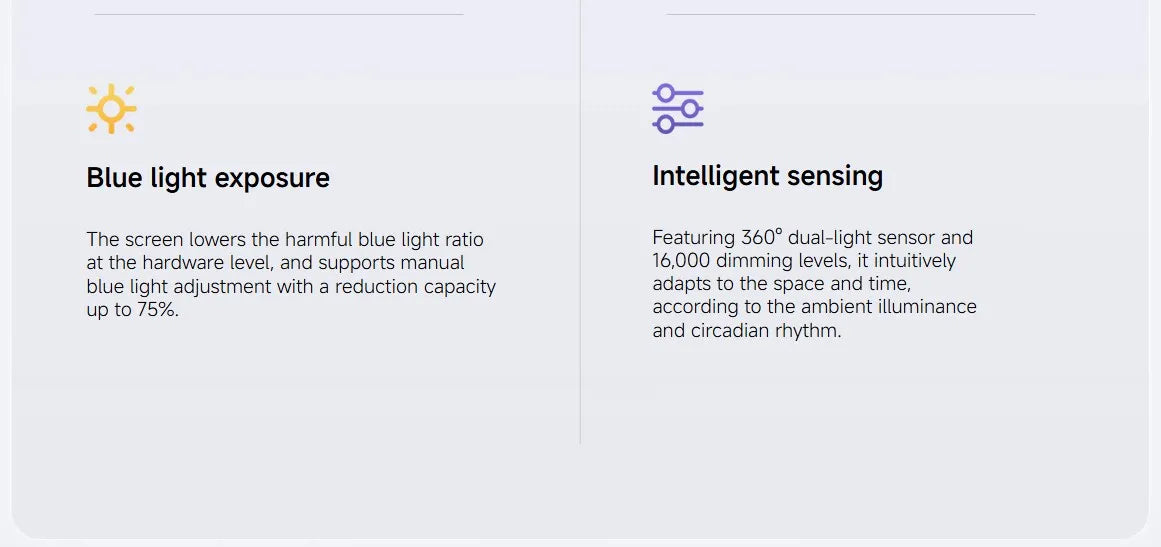Click the middle knob of sliders icon
1161x547 pixels.
pyautogui.click(x=690, y=109)
